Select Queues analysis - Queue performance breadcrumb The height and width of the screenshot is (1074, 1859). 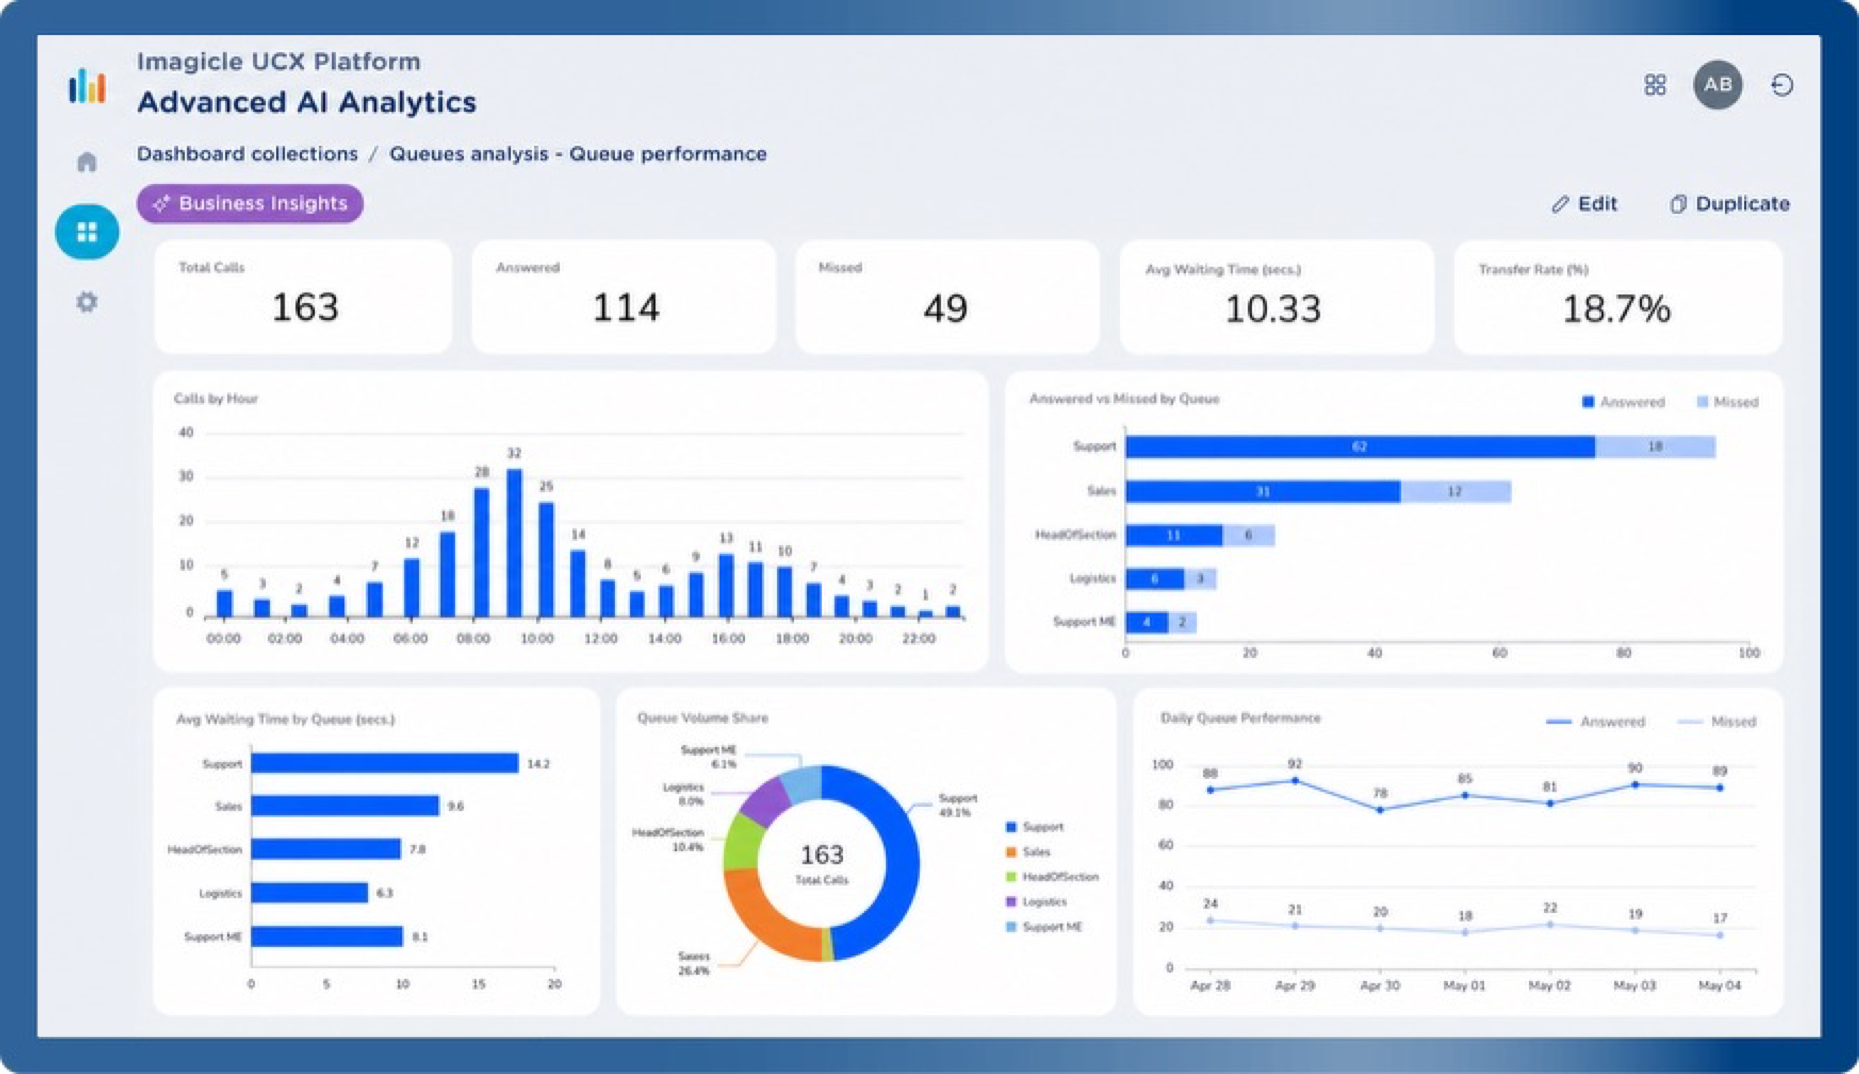pyautogui.click(x=578, y=154)
